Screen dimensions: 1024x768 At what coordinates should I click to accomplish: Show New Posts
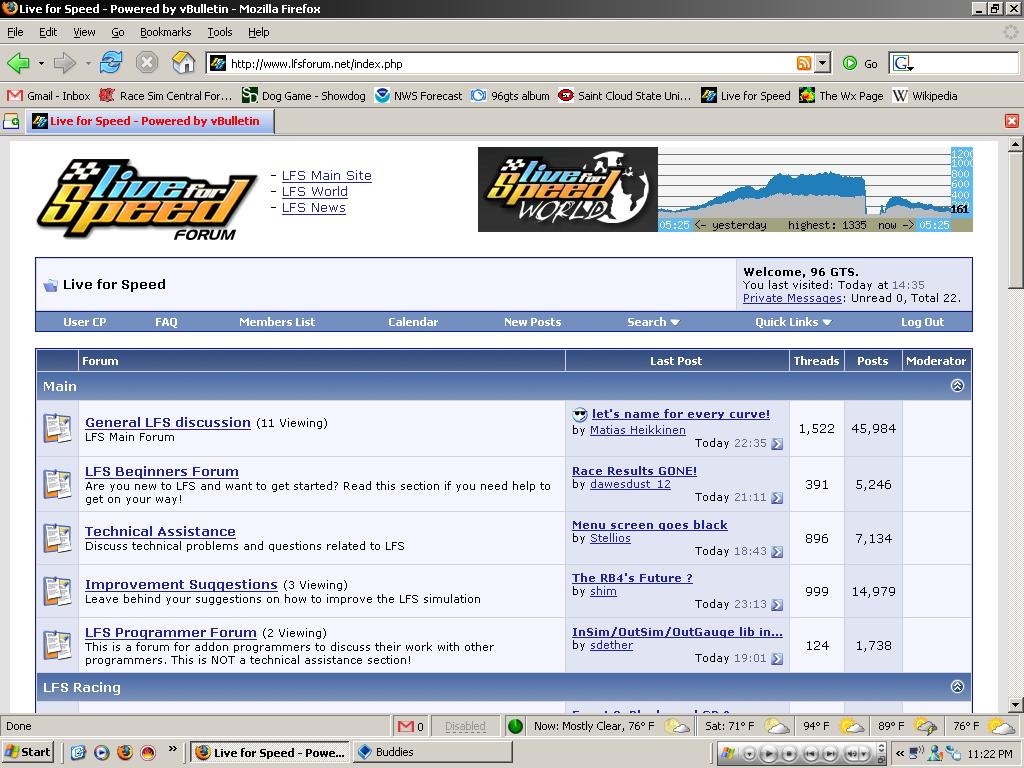[532, 322]
